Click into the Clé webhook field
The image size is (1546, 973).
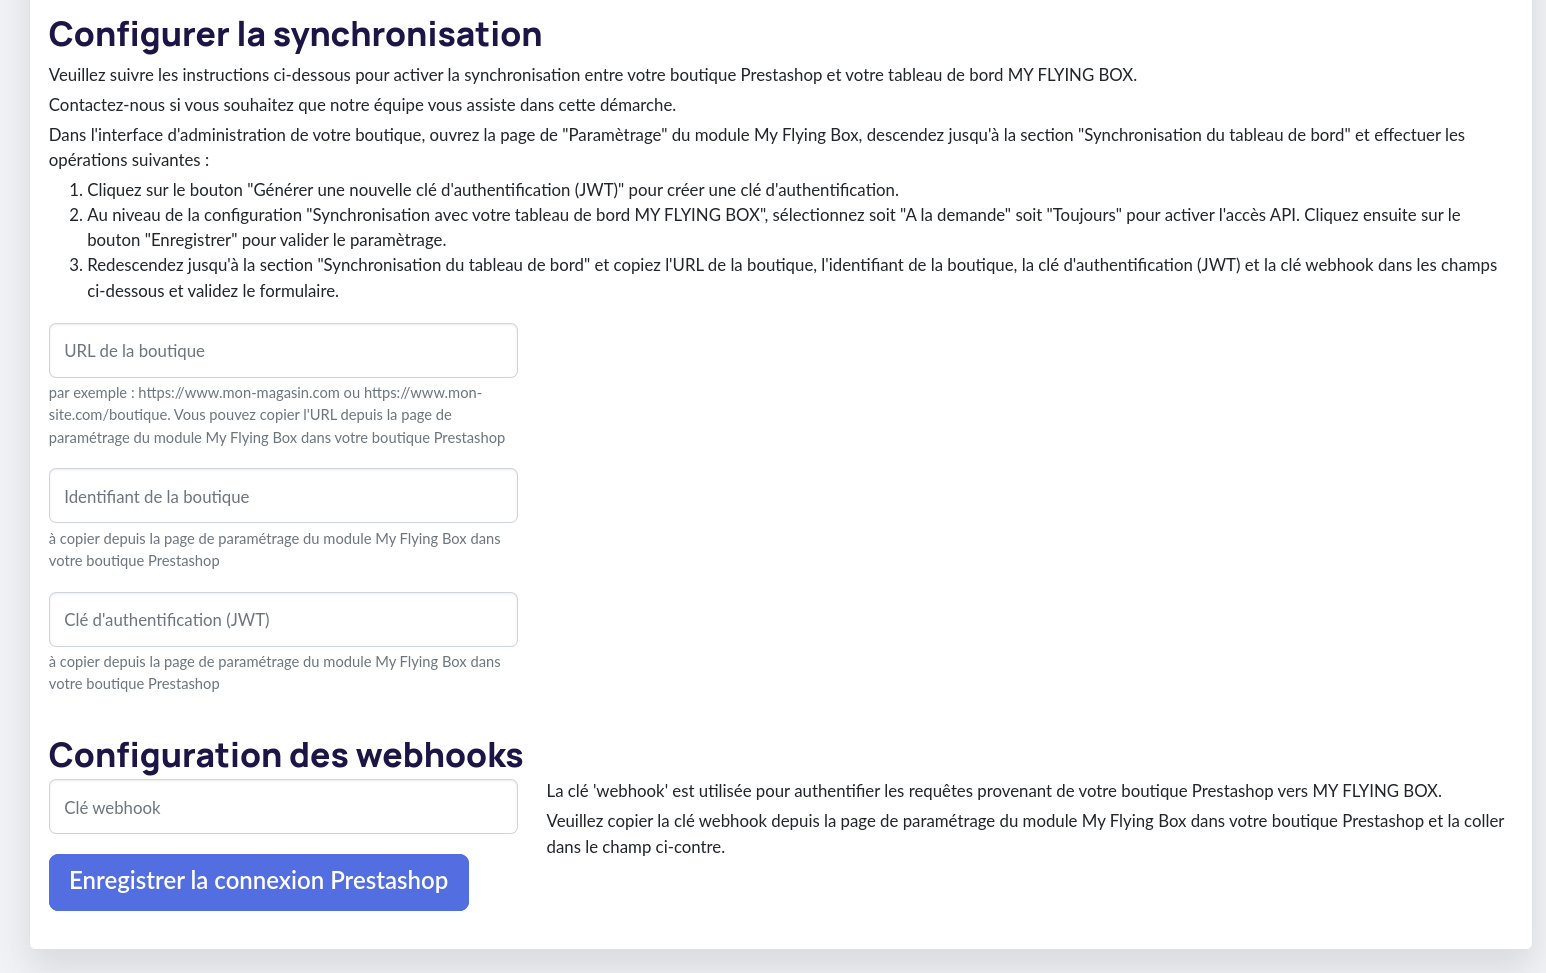click(x=283, y=807)
